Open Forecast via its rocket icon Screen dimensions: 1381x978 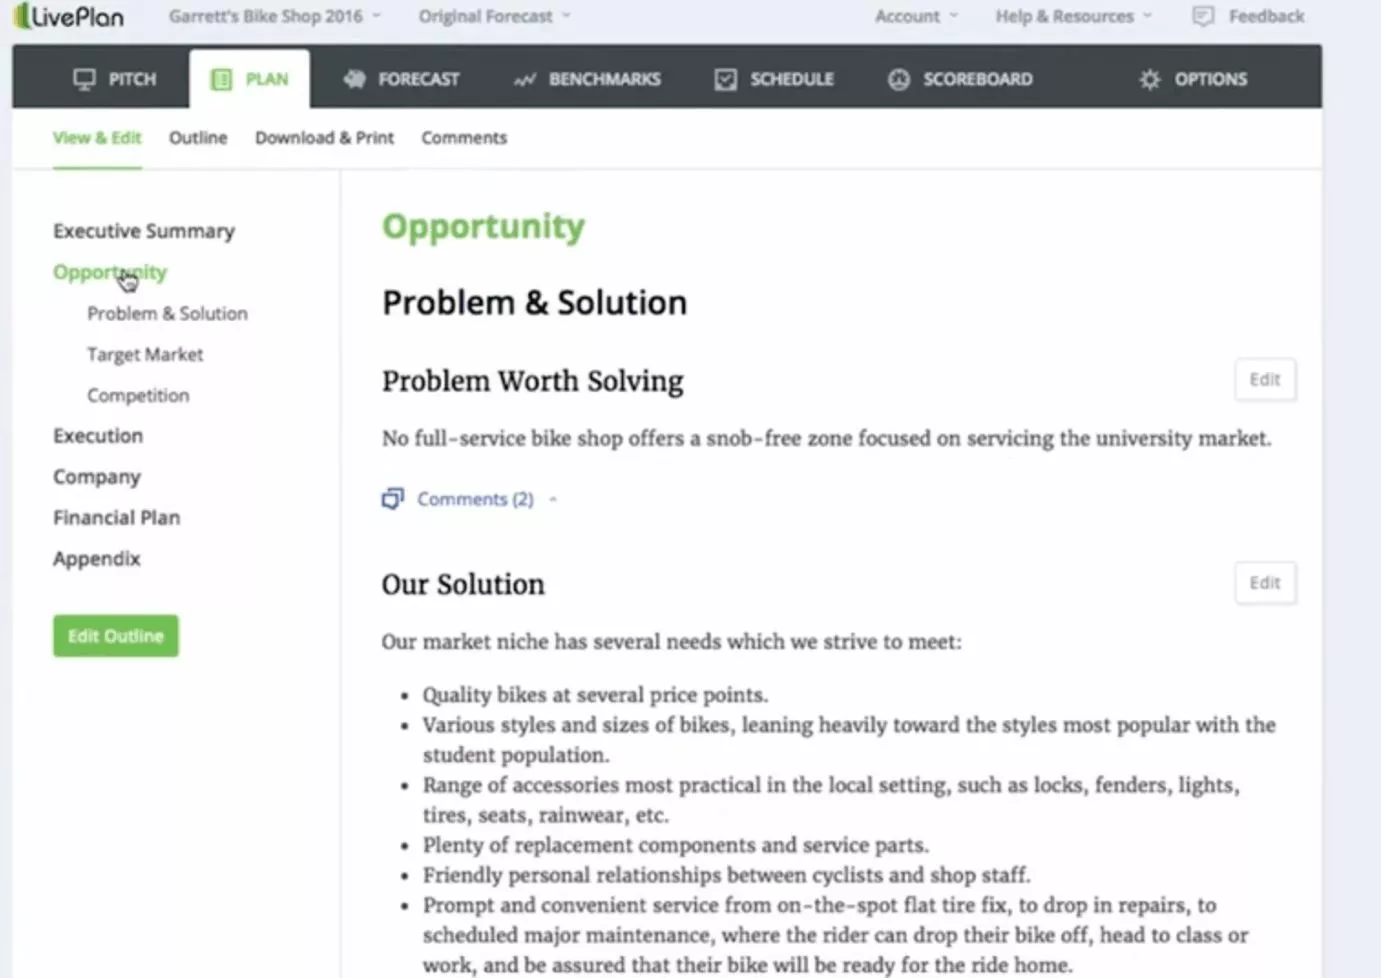point(354,79)
